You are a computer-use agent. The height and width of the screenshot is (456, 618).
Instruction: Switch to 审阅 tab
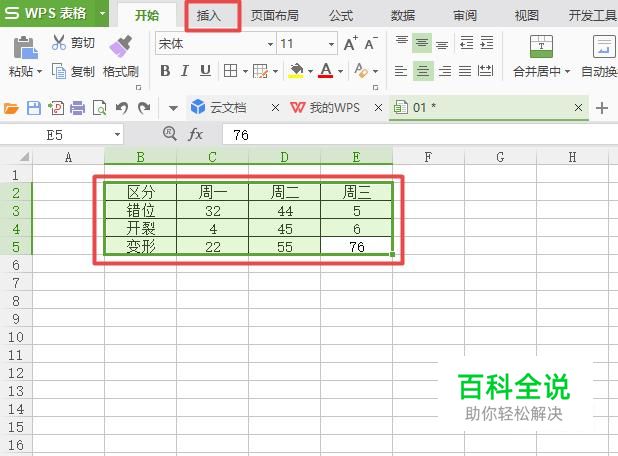coord(465,16)
